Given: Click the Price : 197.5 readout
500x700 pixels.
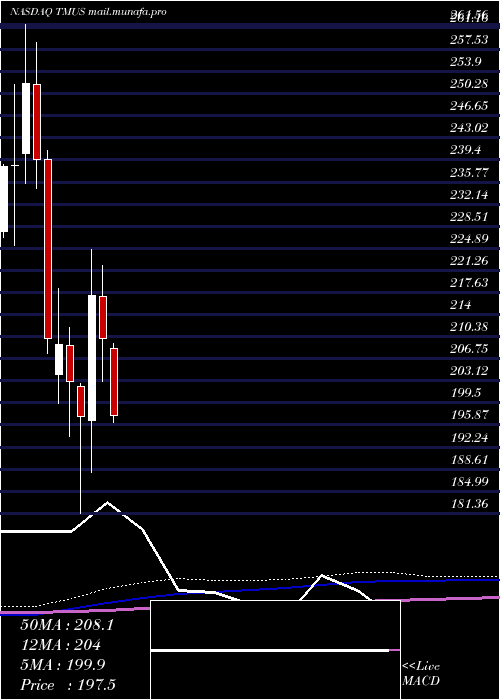Looking at the screenshot, I should (x=68, y=685).
